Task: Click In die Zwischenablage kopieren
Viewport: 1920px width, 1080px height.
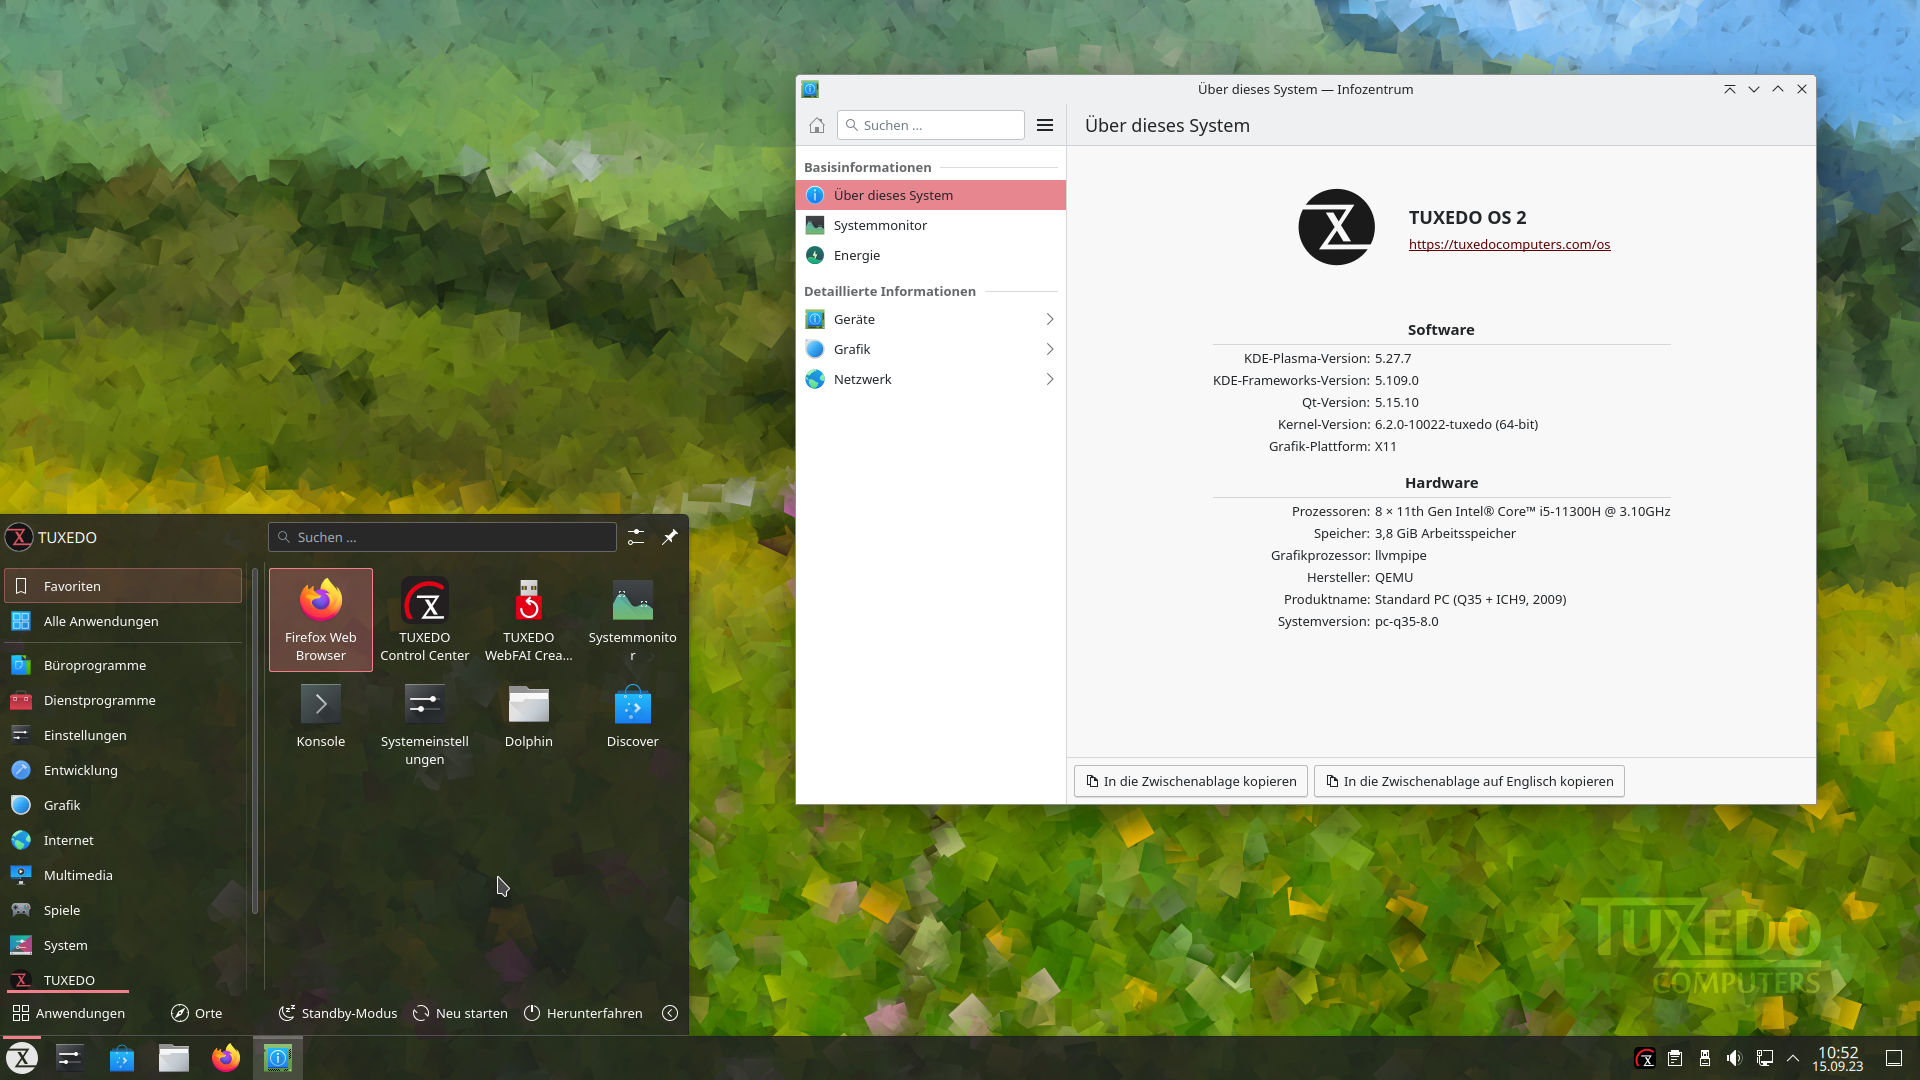Action: click(1190, 781)
